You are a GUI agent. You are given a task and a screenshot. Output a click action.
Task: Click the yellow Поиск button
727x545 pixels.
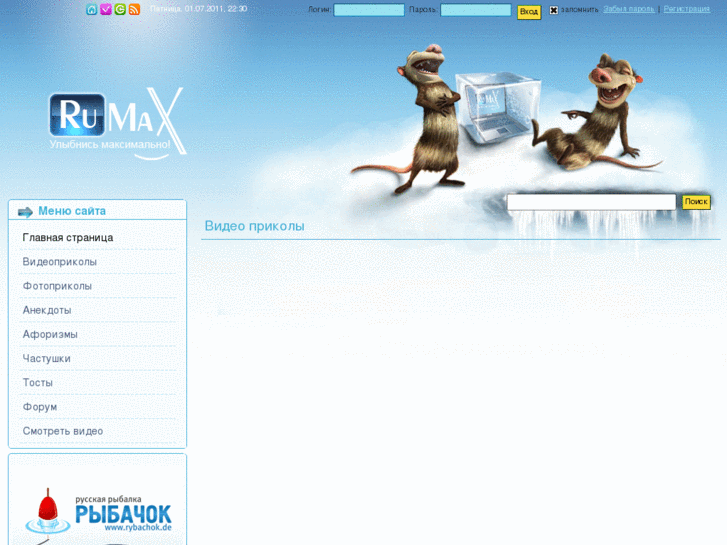696,202
